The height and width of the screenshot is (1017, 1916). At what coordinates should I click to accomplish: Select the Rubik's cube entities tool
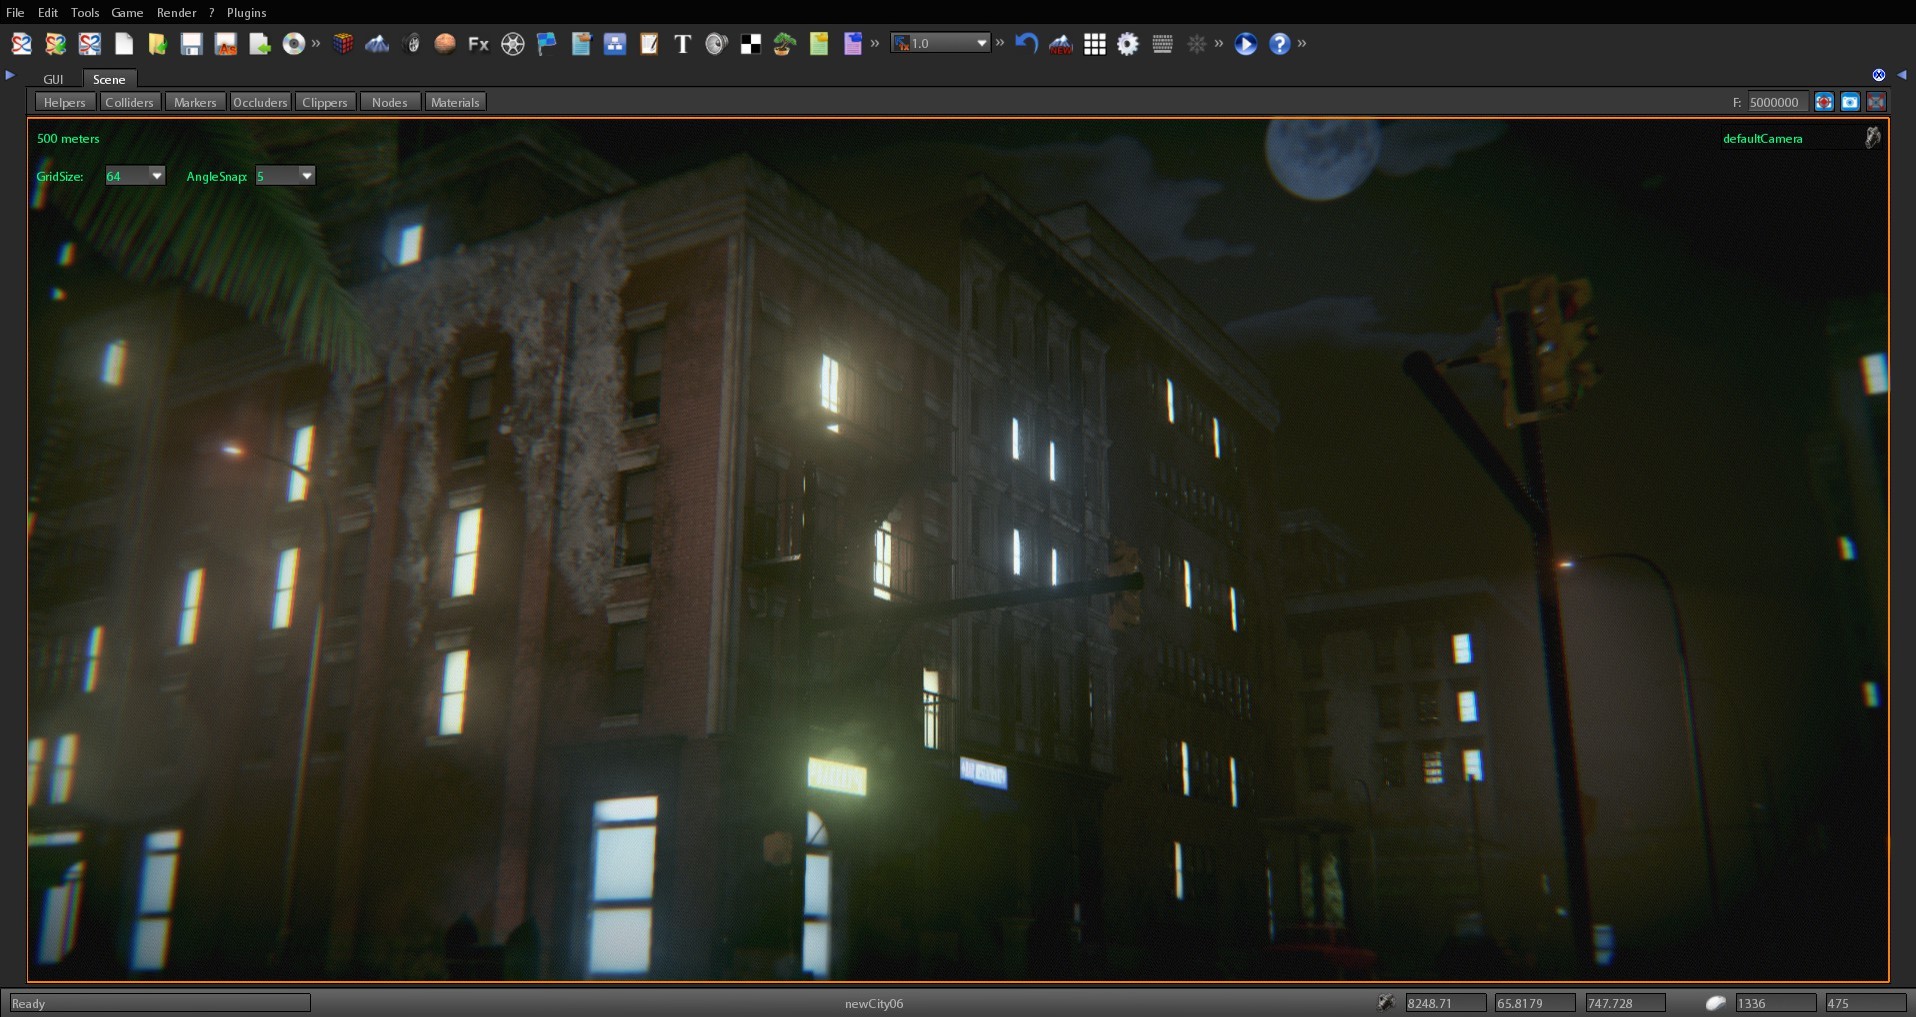point(344,44)
